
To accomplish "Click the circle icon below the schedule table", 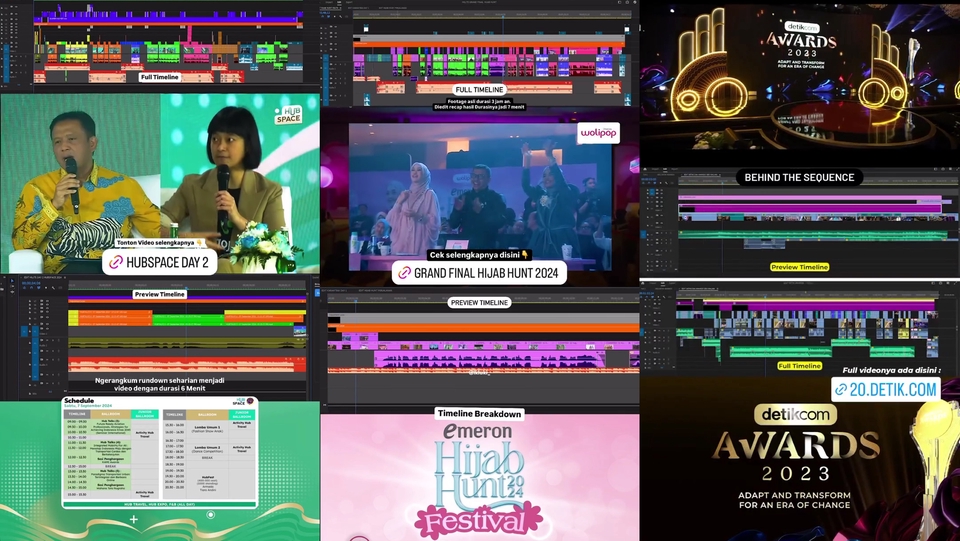I will [211, 515].
